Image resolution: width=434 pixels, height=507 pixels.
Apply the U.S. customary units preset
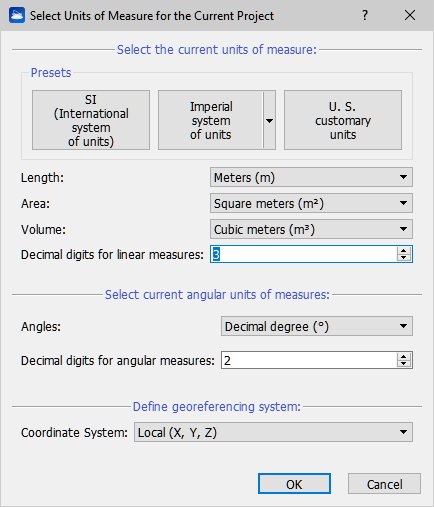pos(343,120)
